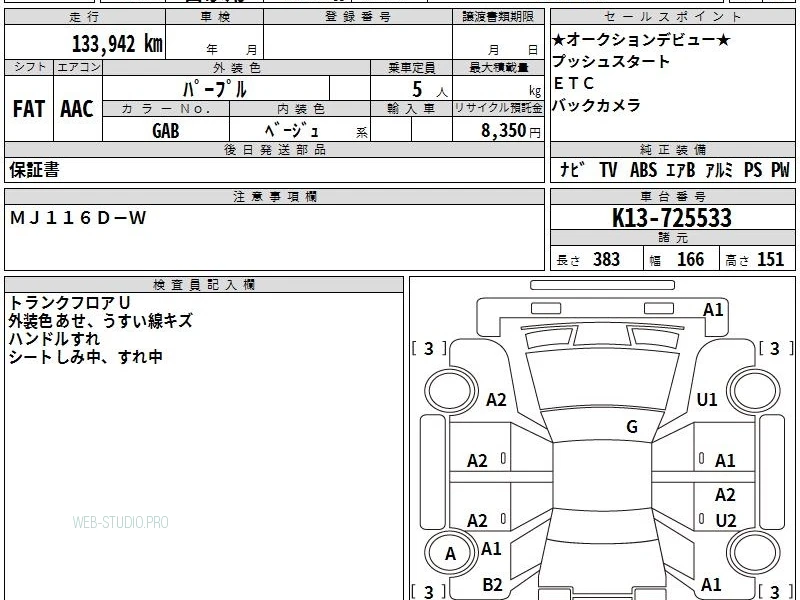
Task: Click the リサイクル預託金 header
Action: coord(498,108)
